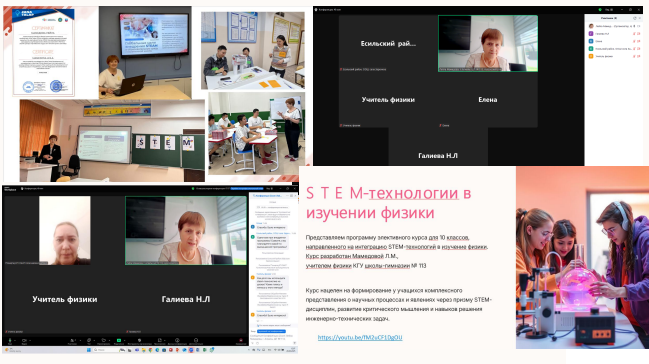This screenshot has width=649, height=364.
Task: Click the blue banner button in lower Zoom title bar
Action: tap(247, 188)
